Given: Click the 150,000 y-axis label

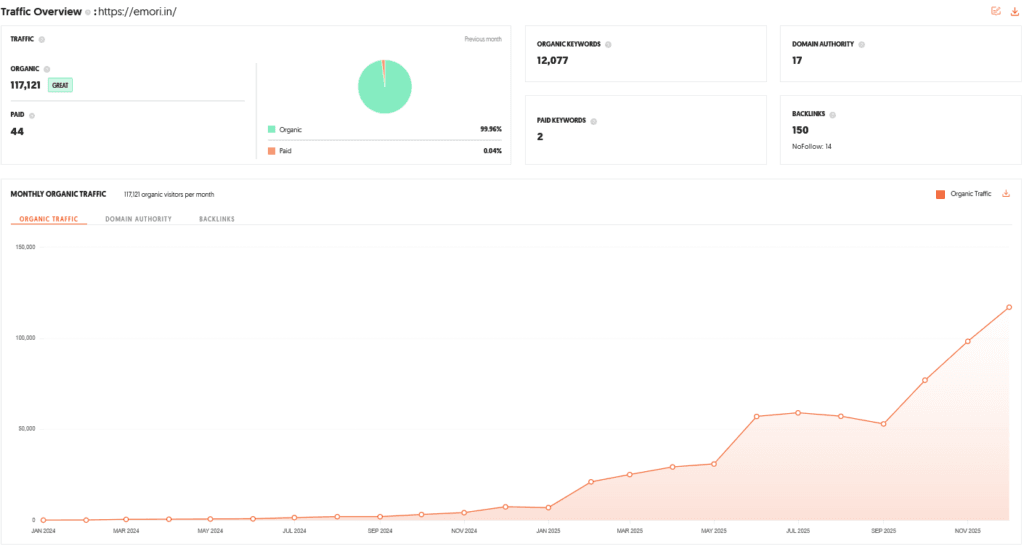Looking at the screenshot, I should click(x=25, y=247).
